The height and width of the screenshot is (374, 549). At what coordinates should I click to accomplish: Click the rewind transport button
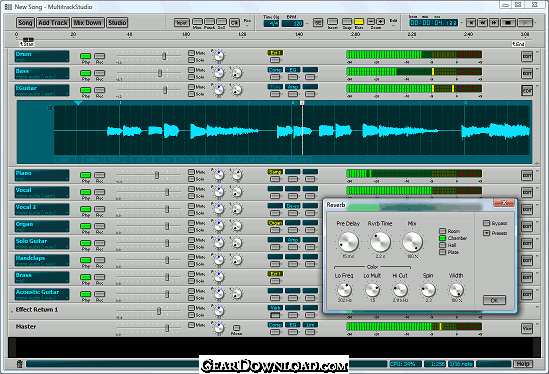pyautogui.click(x=482, y=23)
